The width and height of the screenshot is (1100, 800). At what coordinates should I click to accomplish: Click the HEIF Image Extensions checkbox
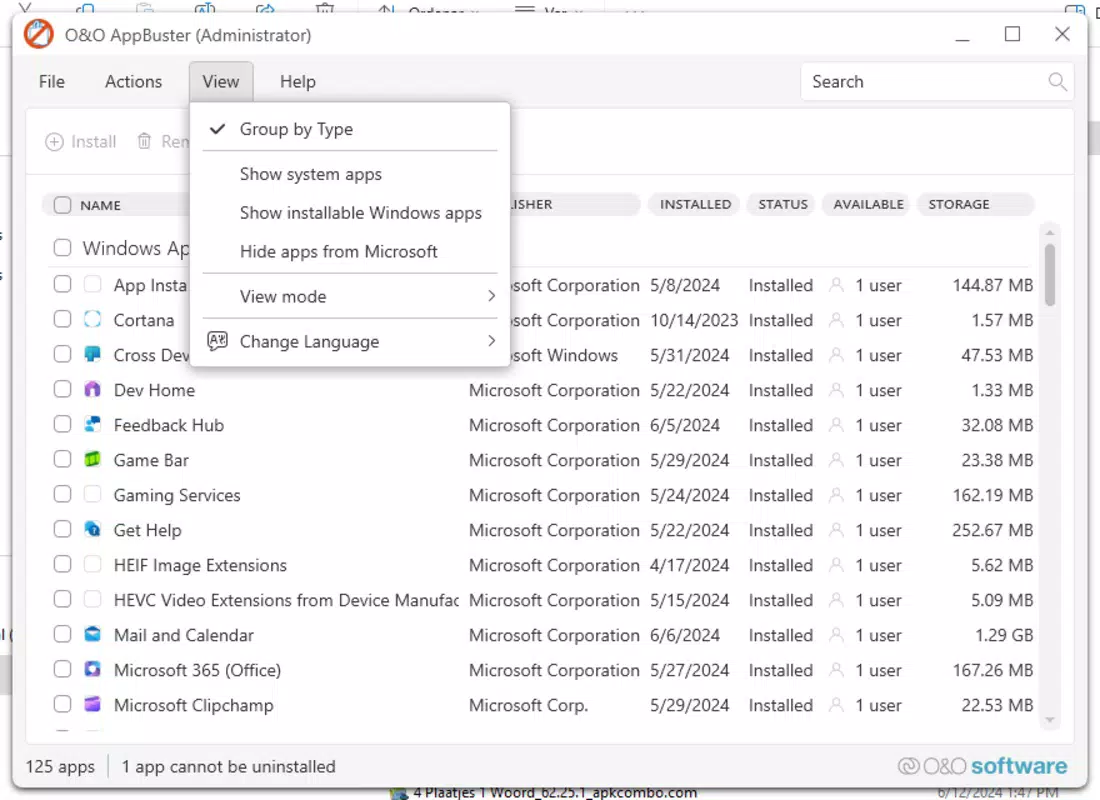point(62,565)
